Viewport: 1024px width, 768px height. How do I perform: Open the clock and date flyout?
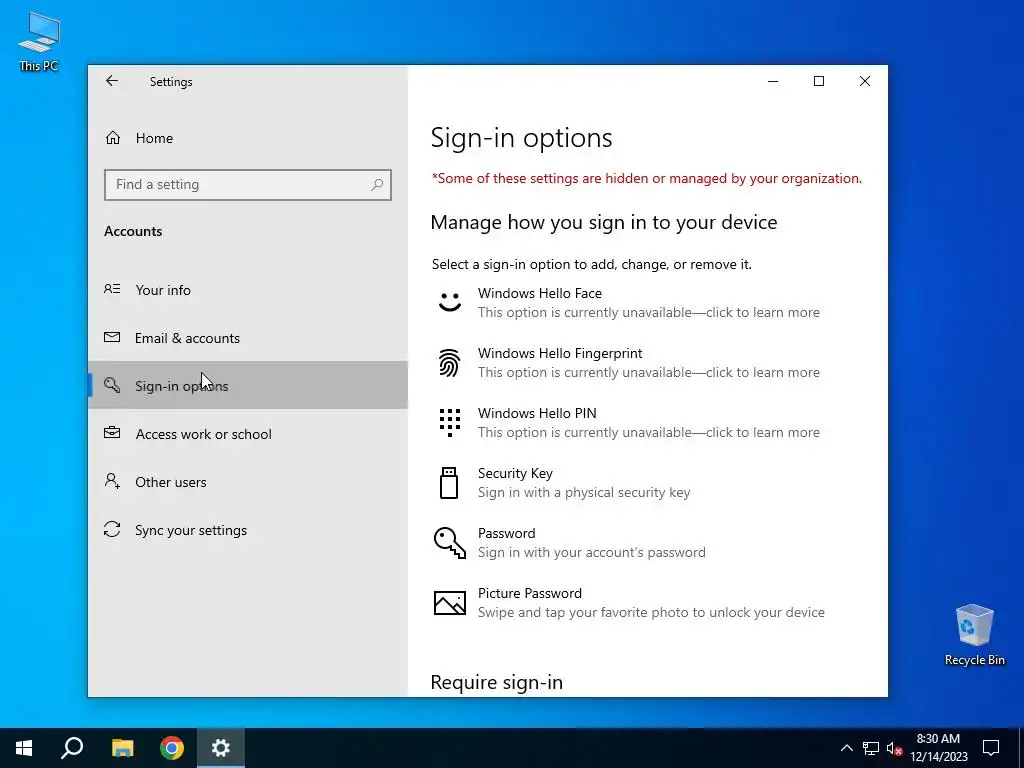pyautogui.click(x=938, y=748)
